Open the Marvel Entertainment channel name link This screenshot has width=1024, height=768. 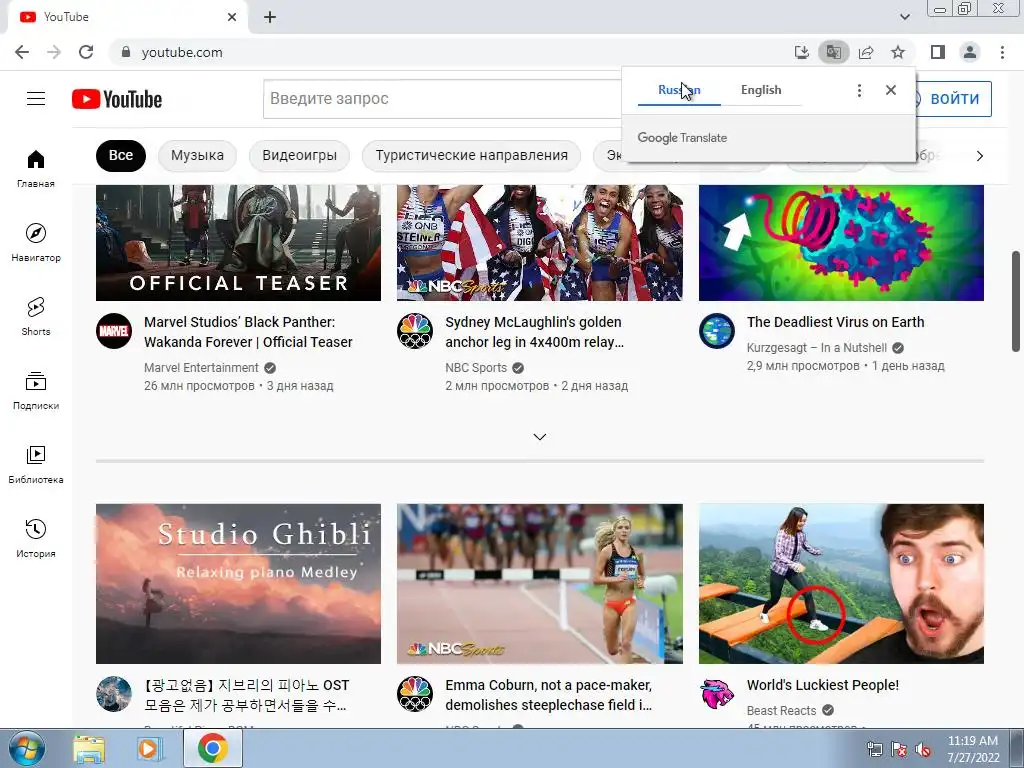coord(201,368)
